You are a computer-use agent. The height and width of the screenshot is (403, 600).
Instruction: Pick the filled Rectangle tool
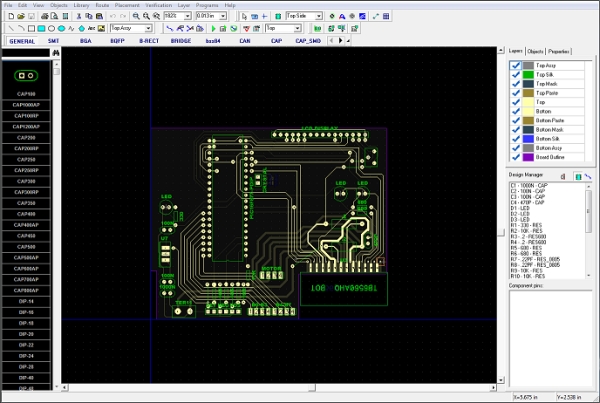pyautogui.click(x=41, y=28)
